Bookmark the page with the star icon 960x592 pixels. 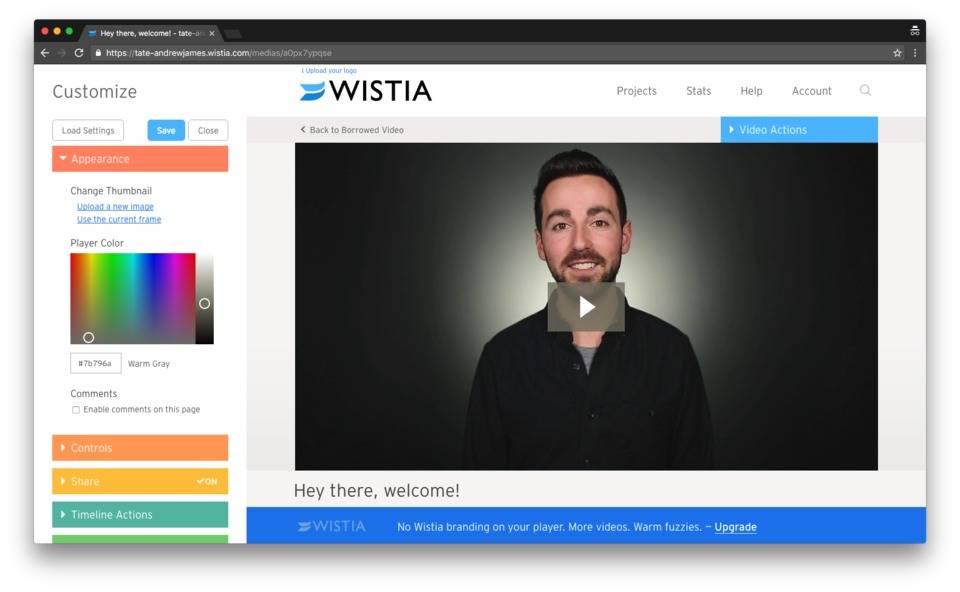pos(898,53)
